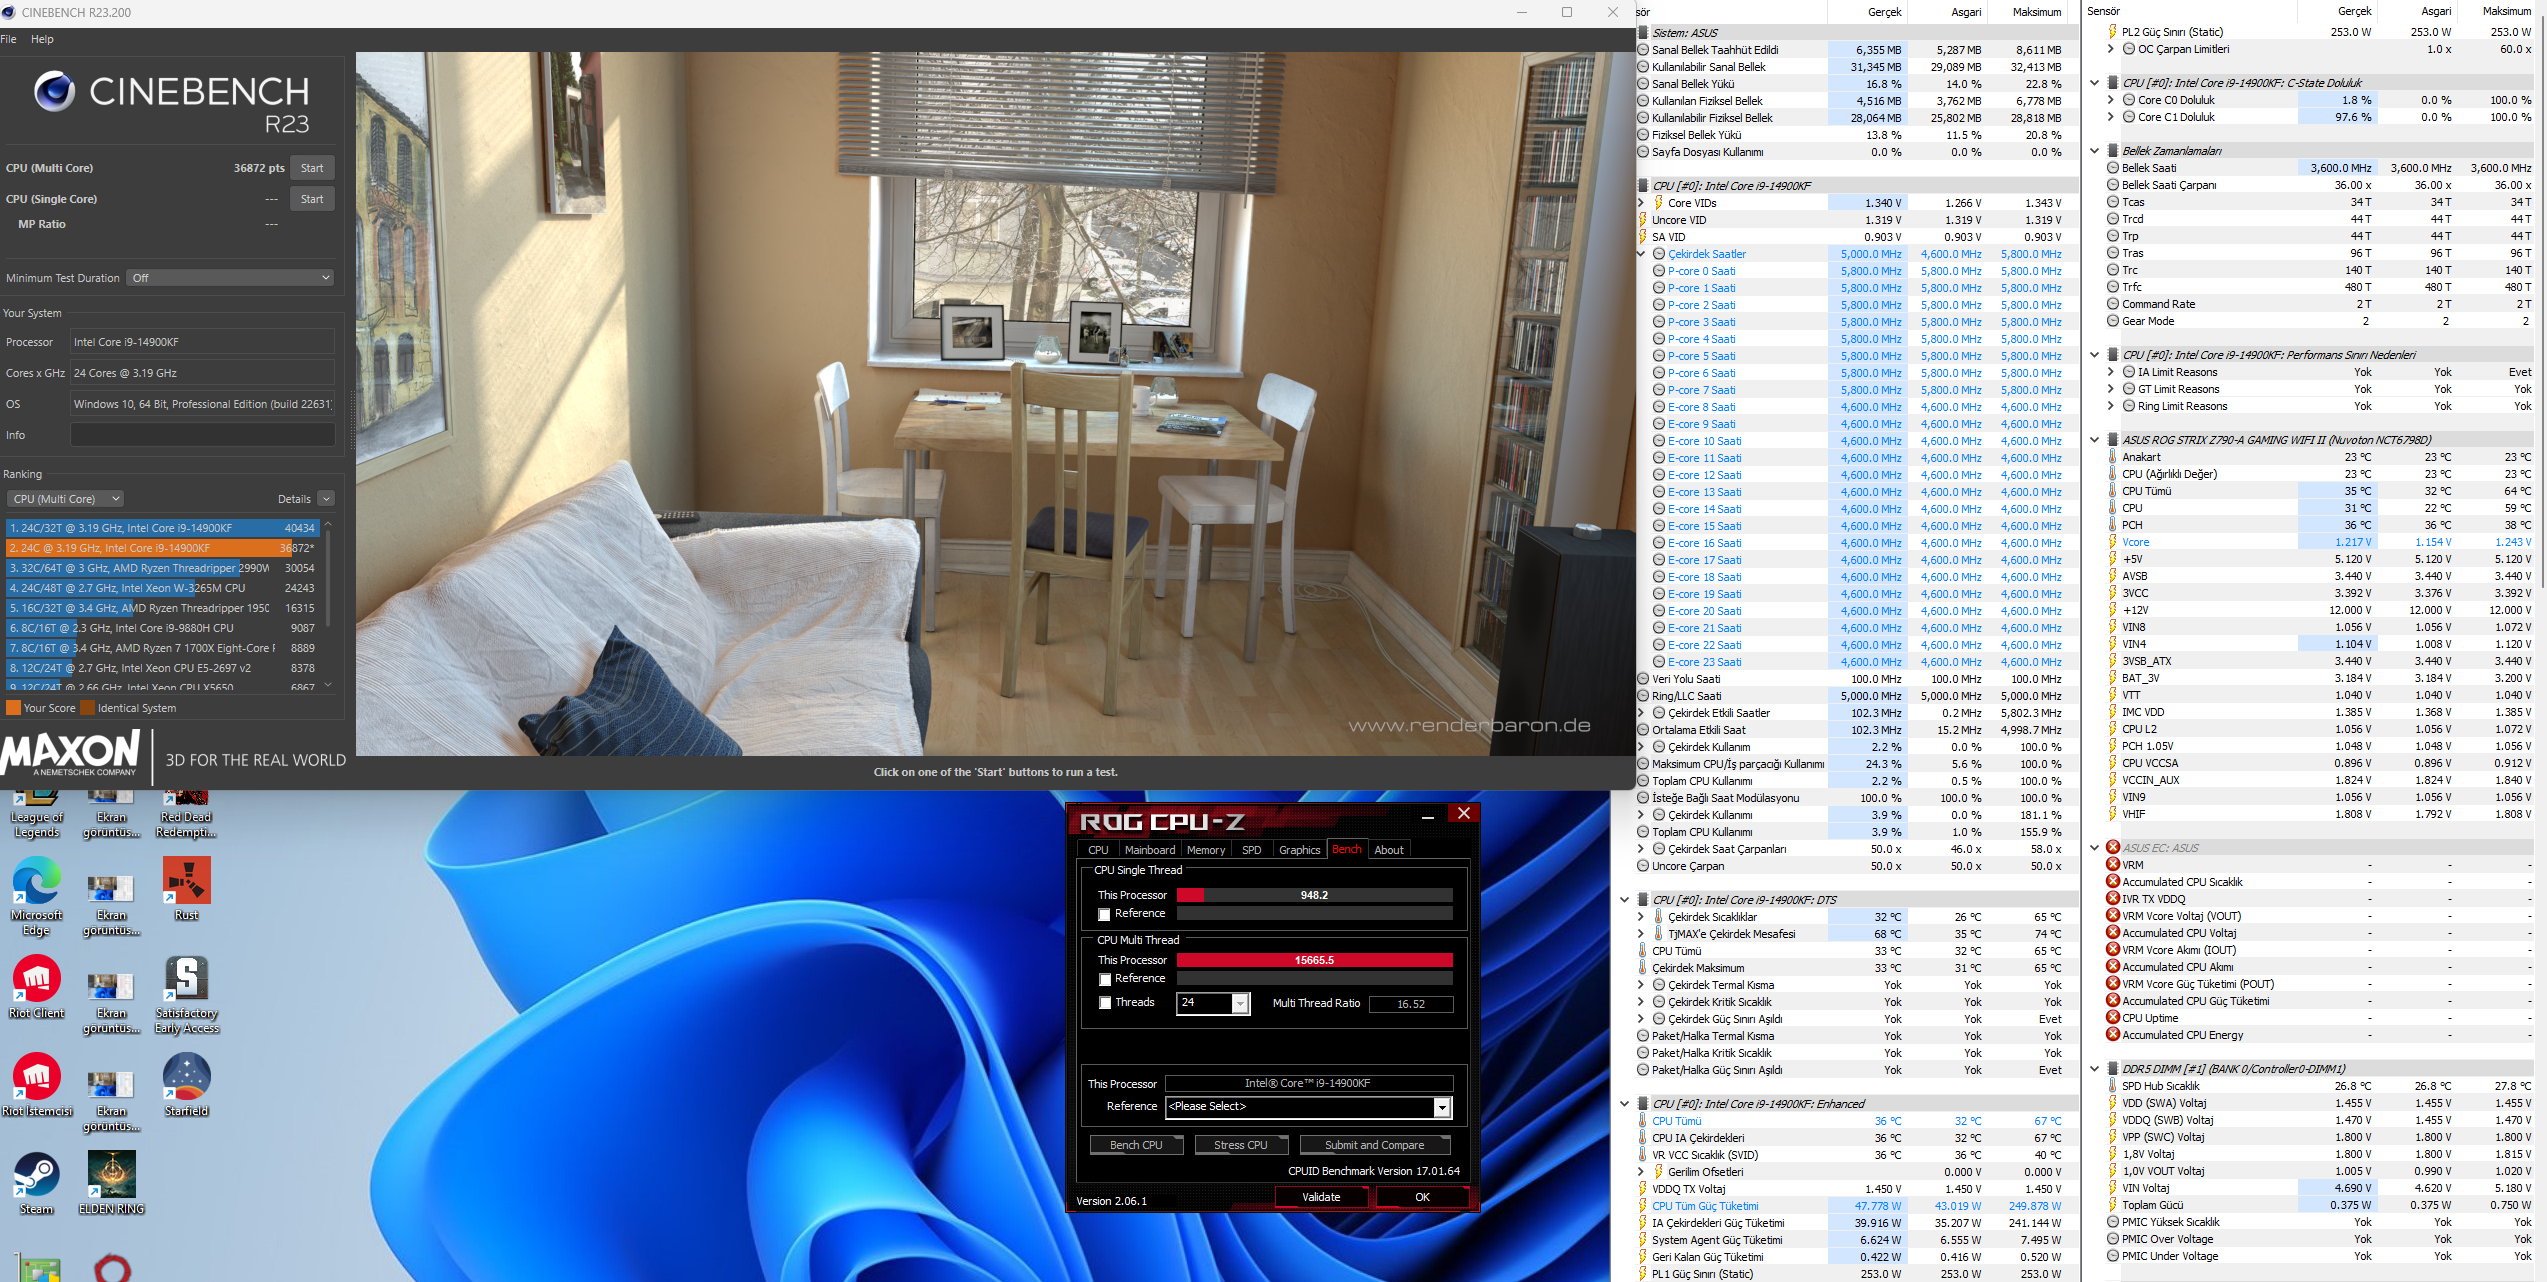
Task: Open Starfield desktop shortcut
Action: [187, 1084]
